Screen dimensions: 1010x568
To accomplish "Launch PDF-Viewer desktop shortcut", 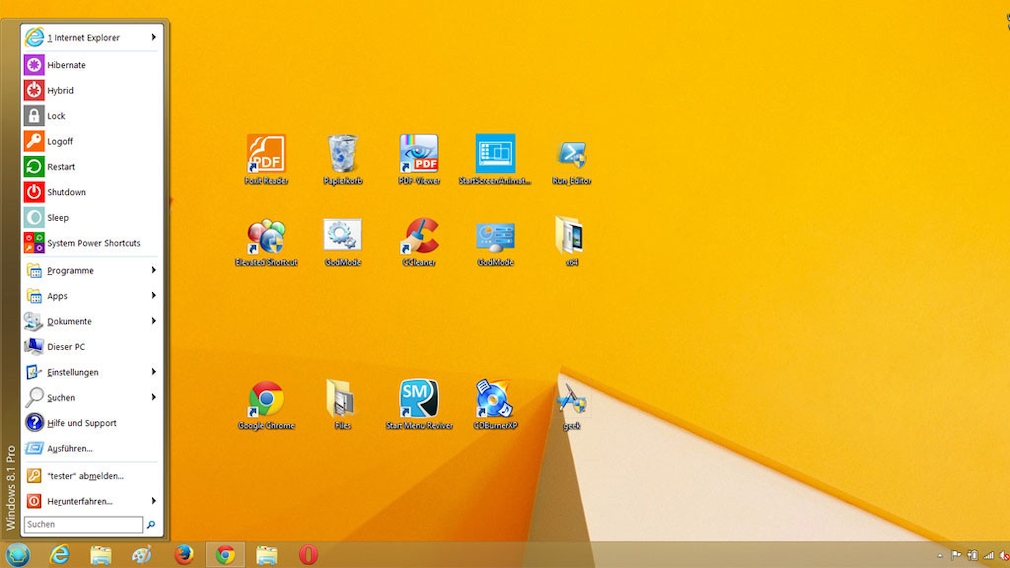I will point(419,160).
